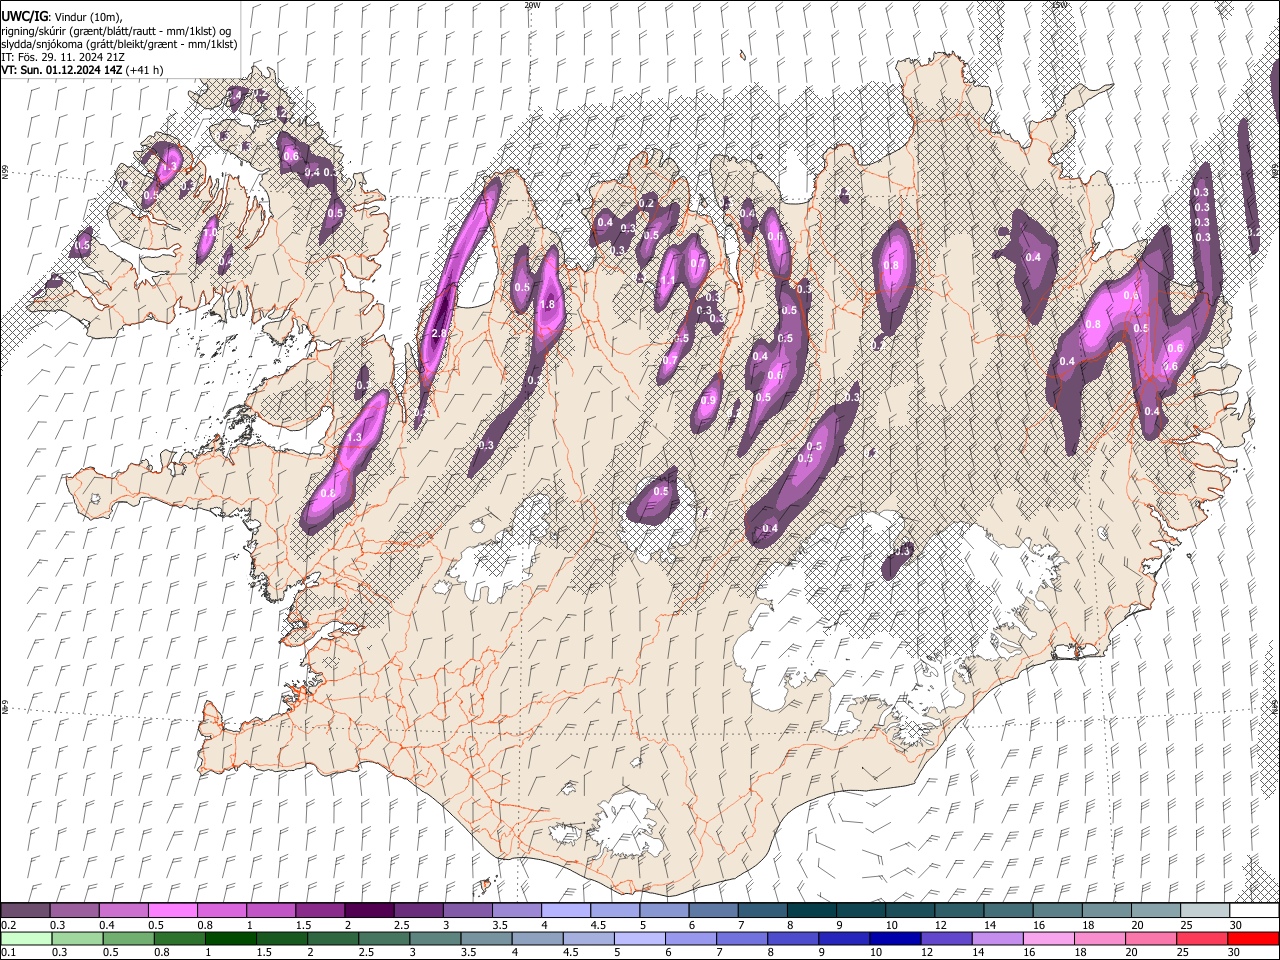Click the "15W" longitude label
The image size is (1280, 960).
pos(1059,5)
